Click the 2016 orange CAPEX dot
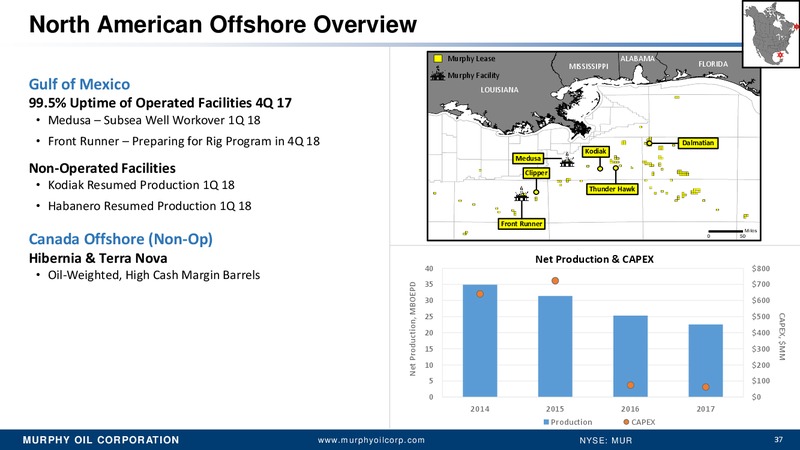 coord(631,385)
